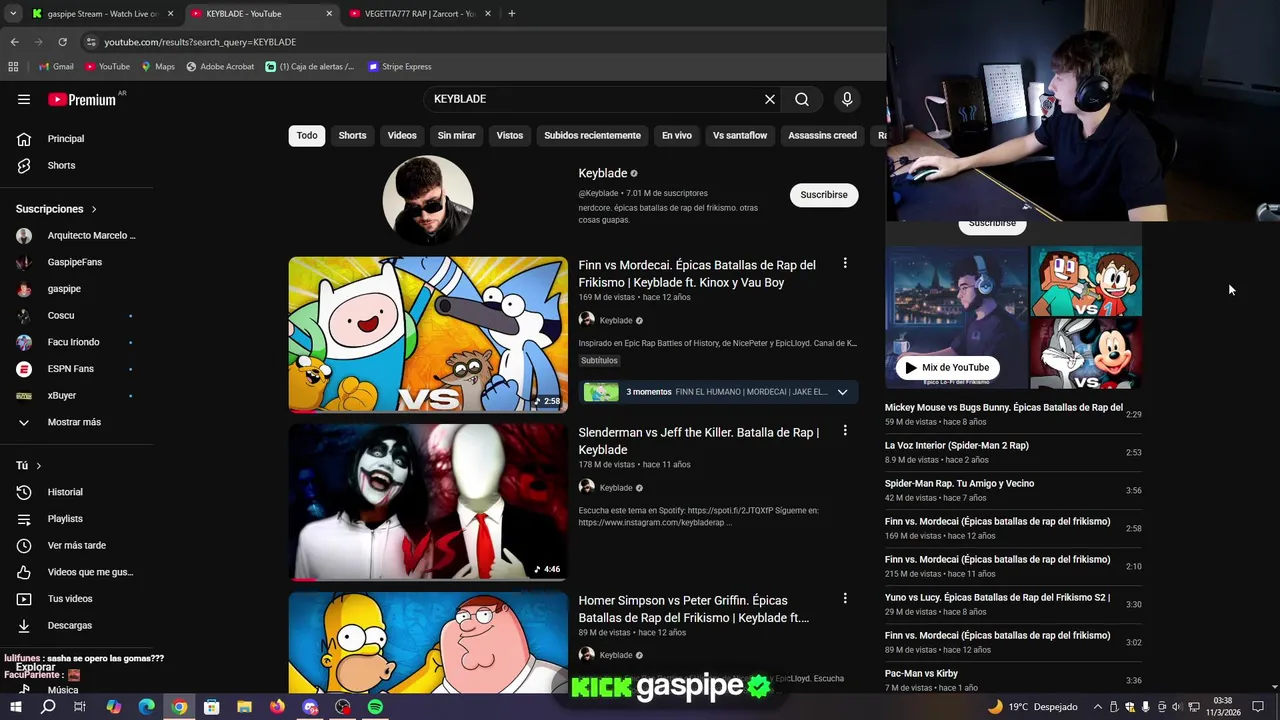Select the Shorts filter chip
This screenshot has width=1280, height=720.
(352, 135)
